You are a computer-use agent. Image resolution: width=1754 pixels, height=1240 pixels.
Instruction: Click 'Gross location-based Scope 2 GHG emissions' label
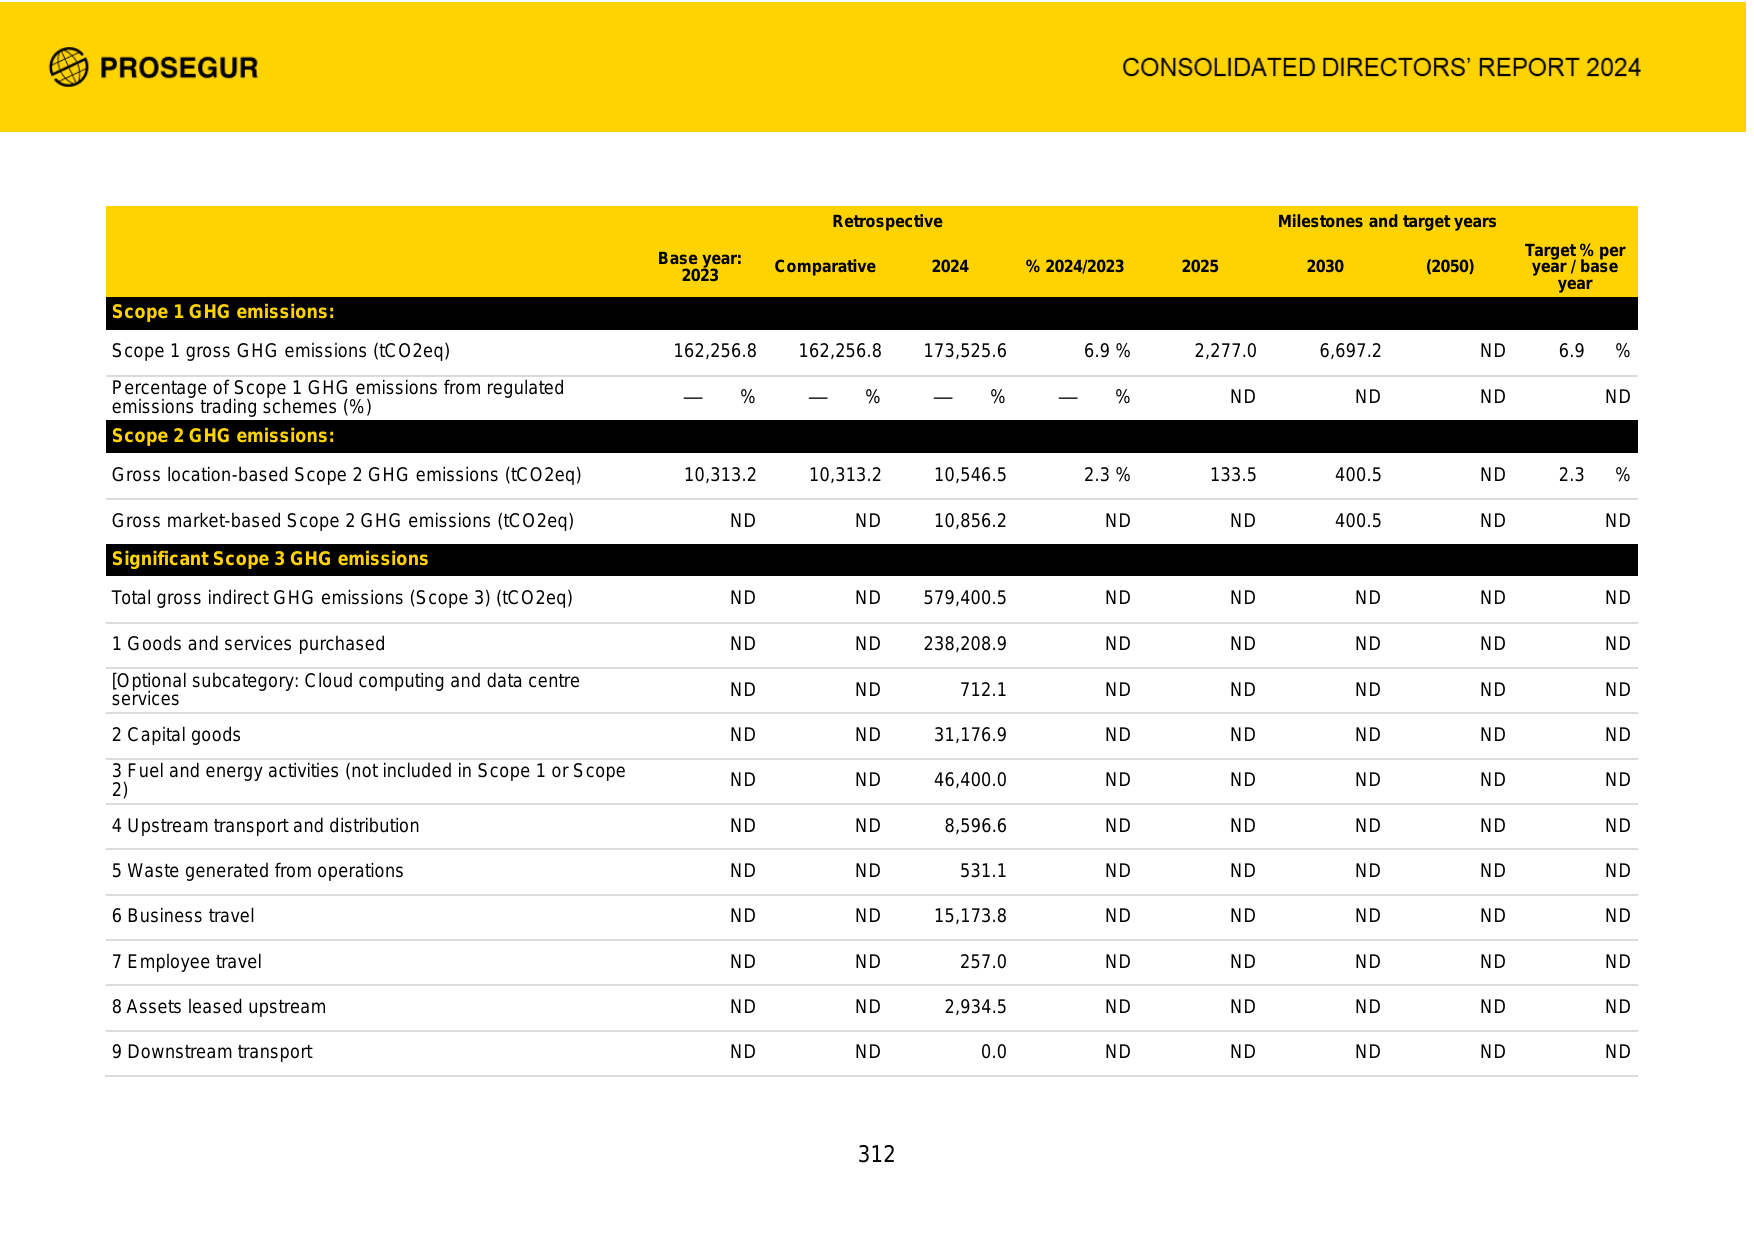tap(346, 475)
